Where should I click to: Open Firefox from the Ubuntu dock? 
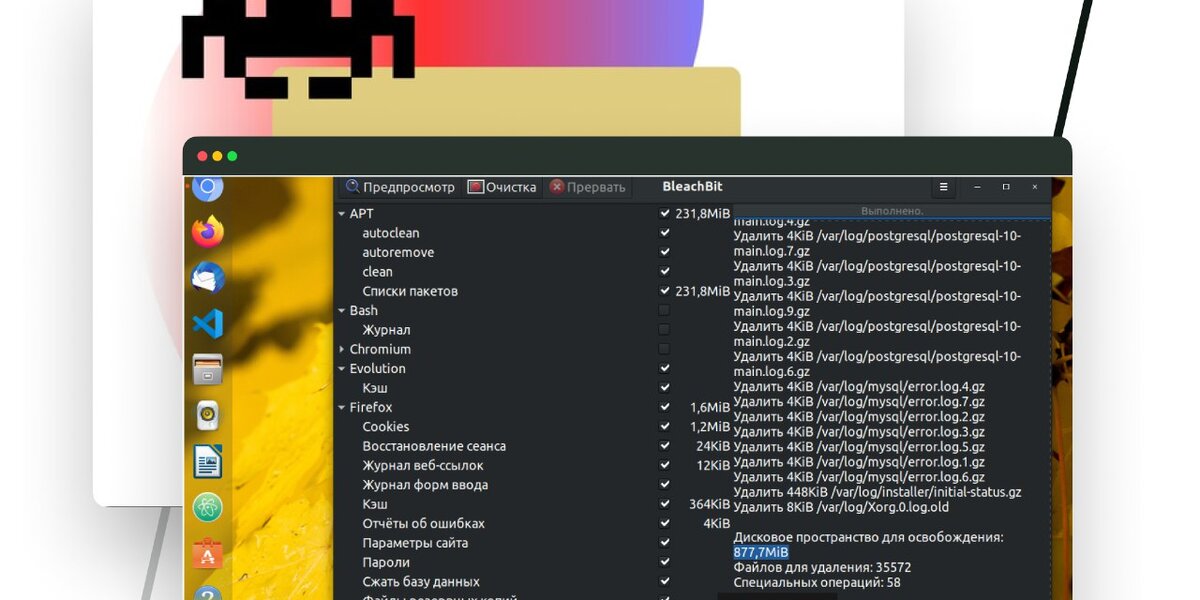(208, 232)
